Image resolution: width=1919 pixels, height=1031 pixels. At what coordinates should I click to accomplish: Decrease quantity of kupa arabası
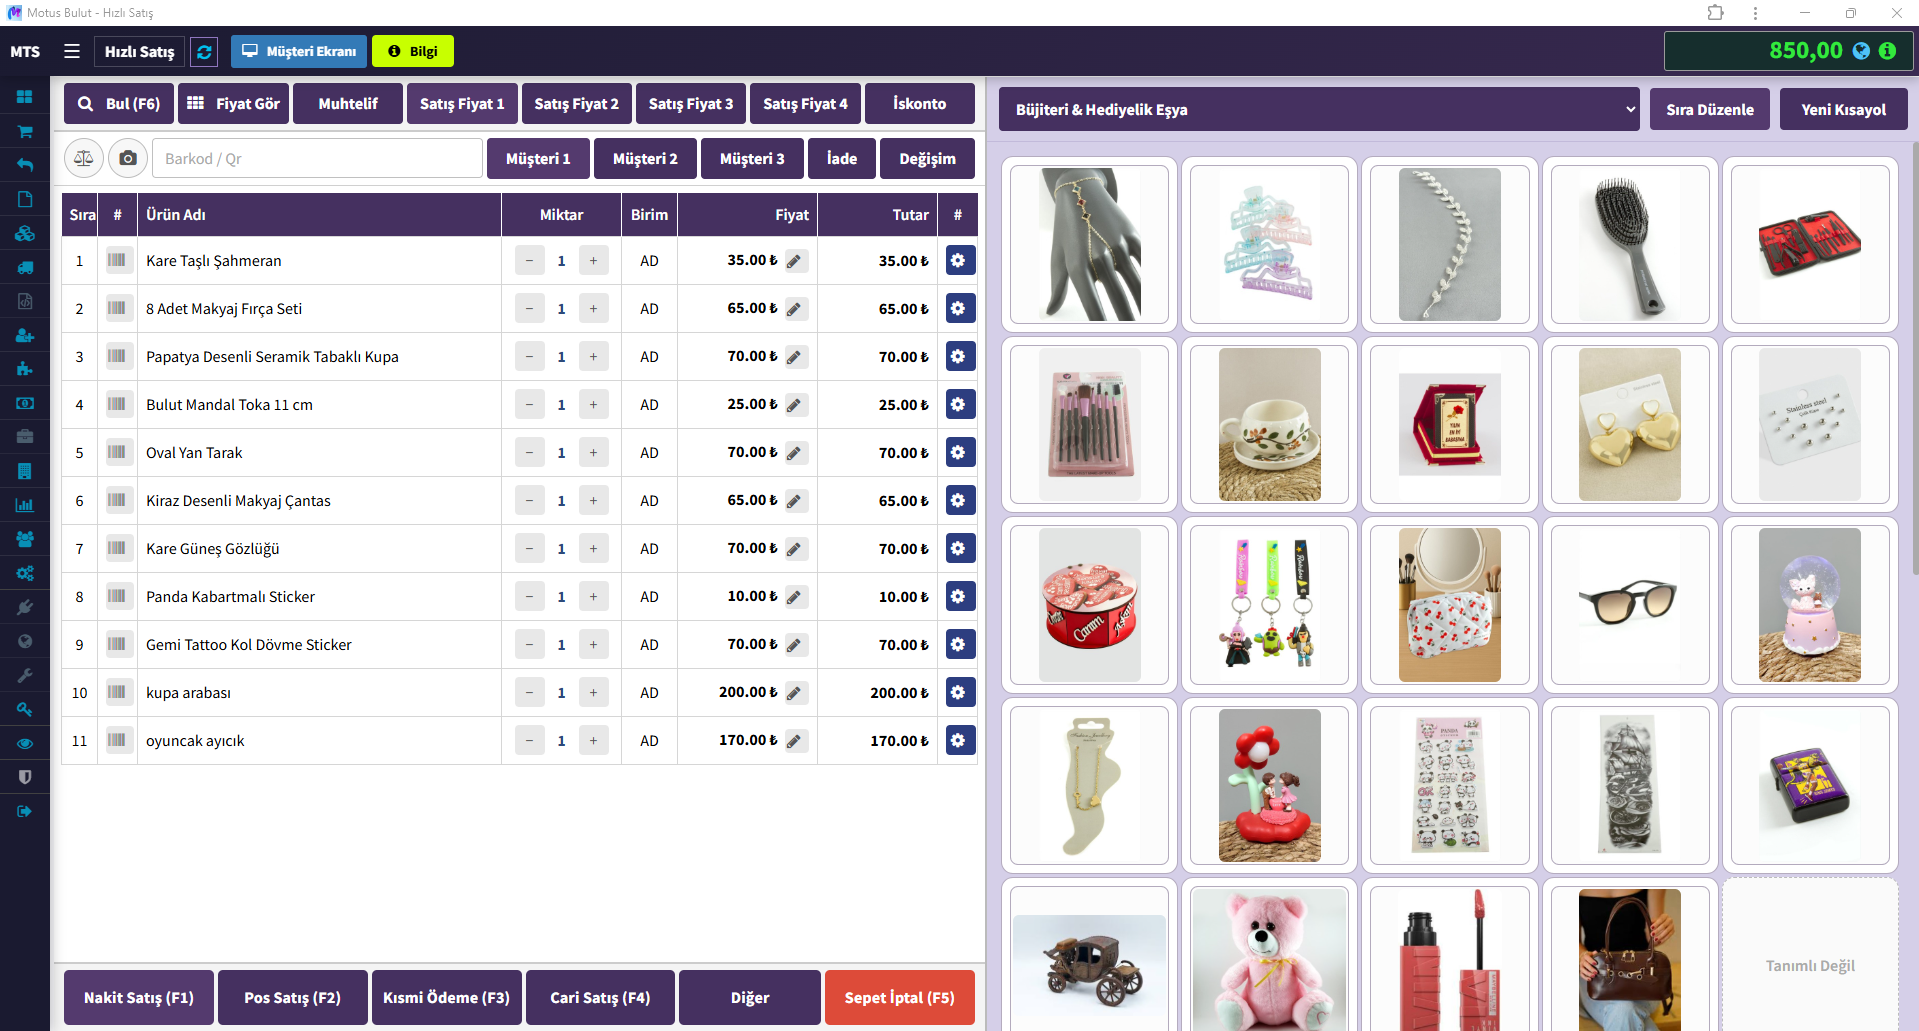coord(529,693)
